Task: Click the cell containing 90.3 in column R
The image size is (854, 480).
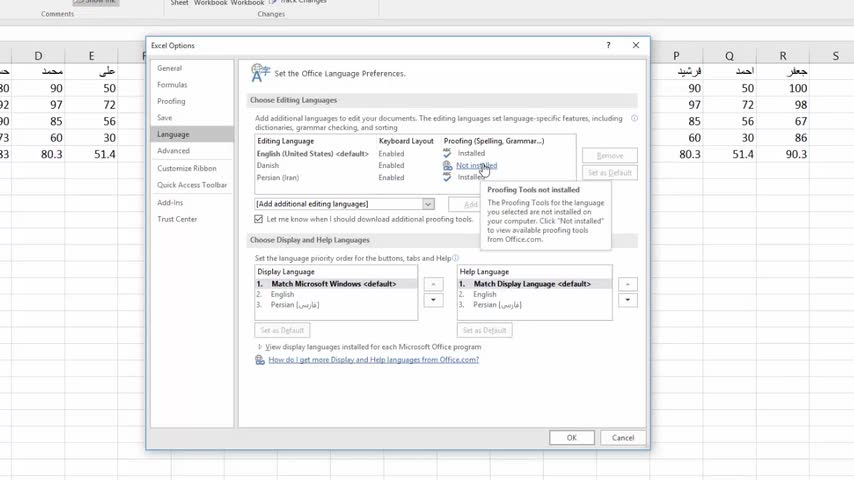Action: pos(783,154)
